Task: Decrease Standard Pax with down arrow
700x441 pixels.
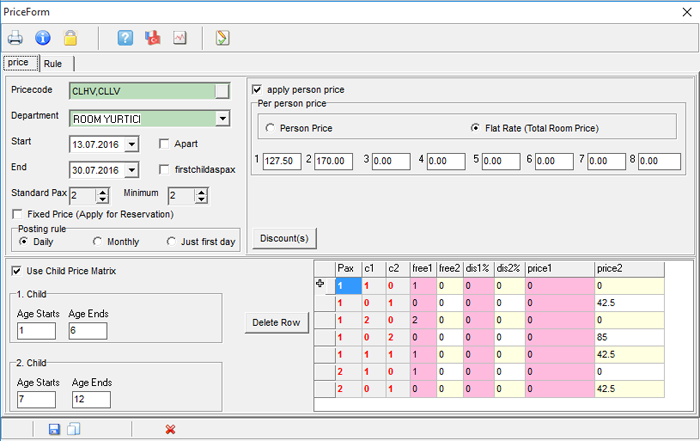Action: click(103, 199)
